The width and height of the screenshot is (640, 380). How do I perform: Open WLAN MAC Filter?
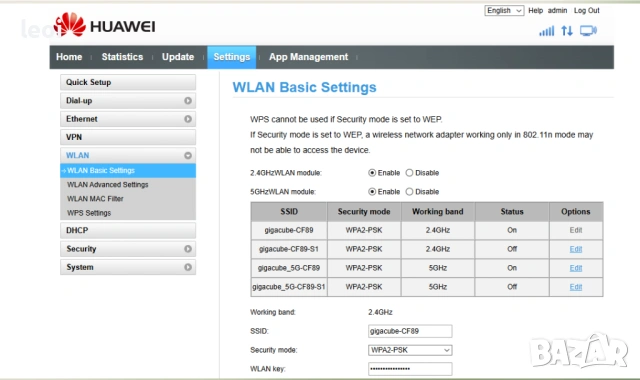tap(95, 199)
